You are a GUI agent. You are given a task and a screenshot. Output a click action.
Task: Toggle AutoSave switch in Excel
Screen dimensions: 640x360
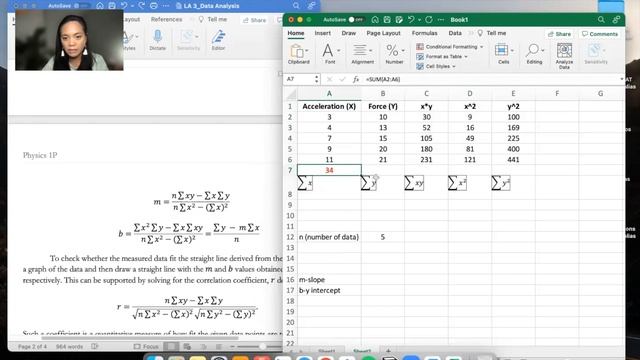tap(356, 20)
